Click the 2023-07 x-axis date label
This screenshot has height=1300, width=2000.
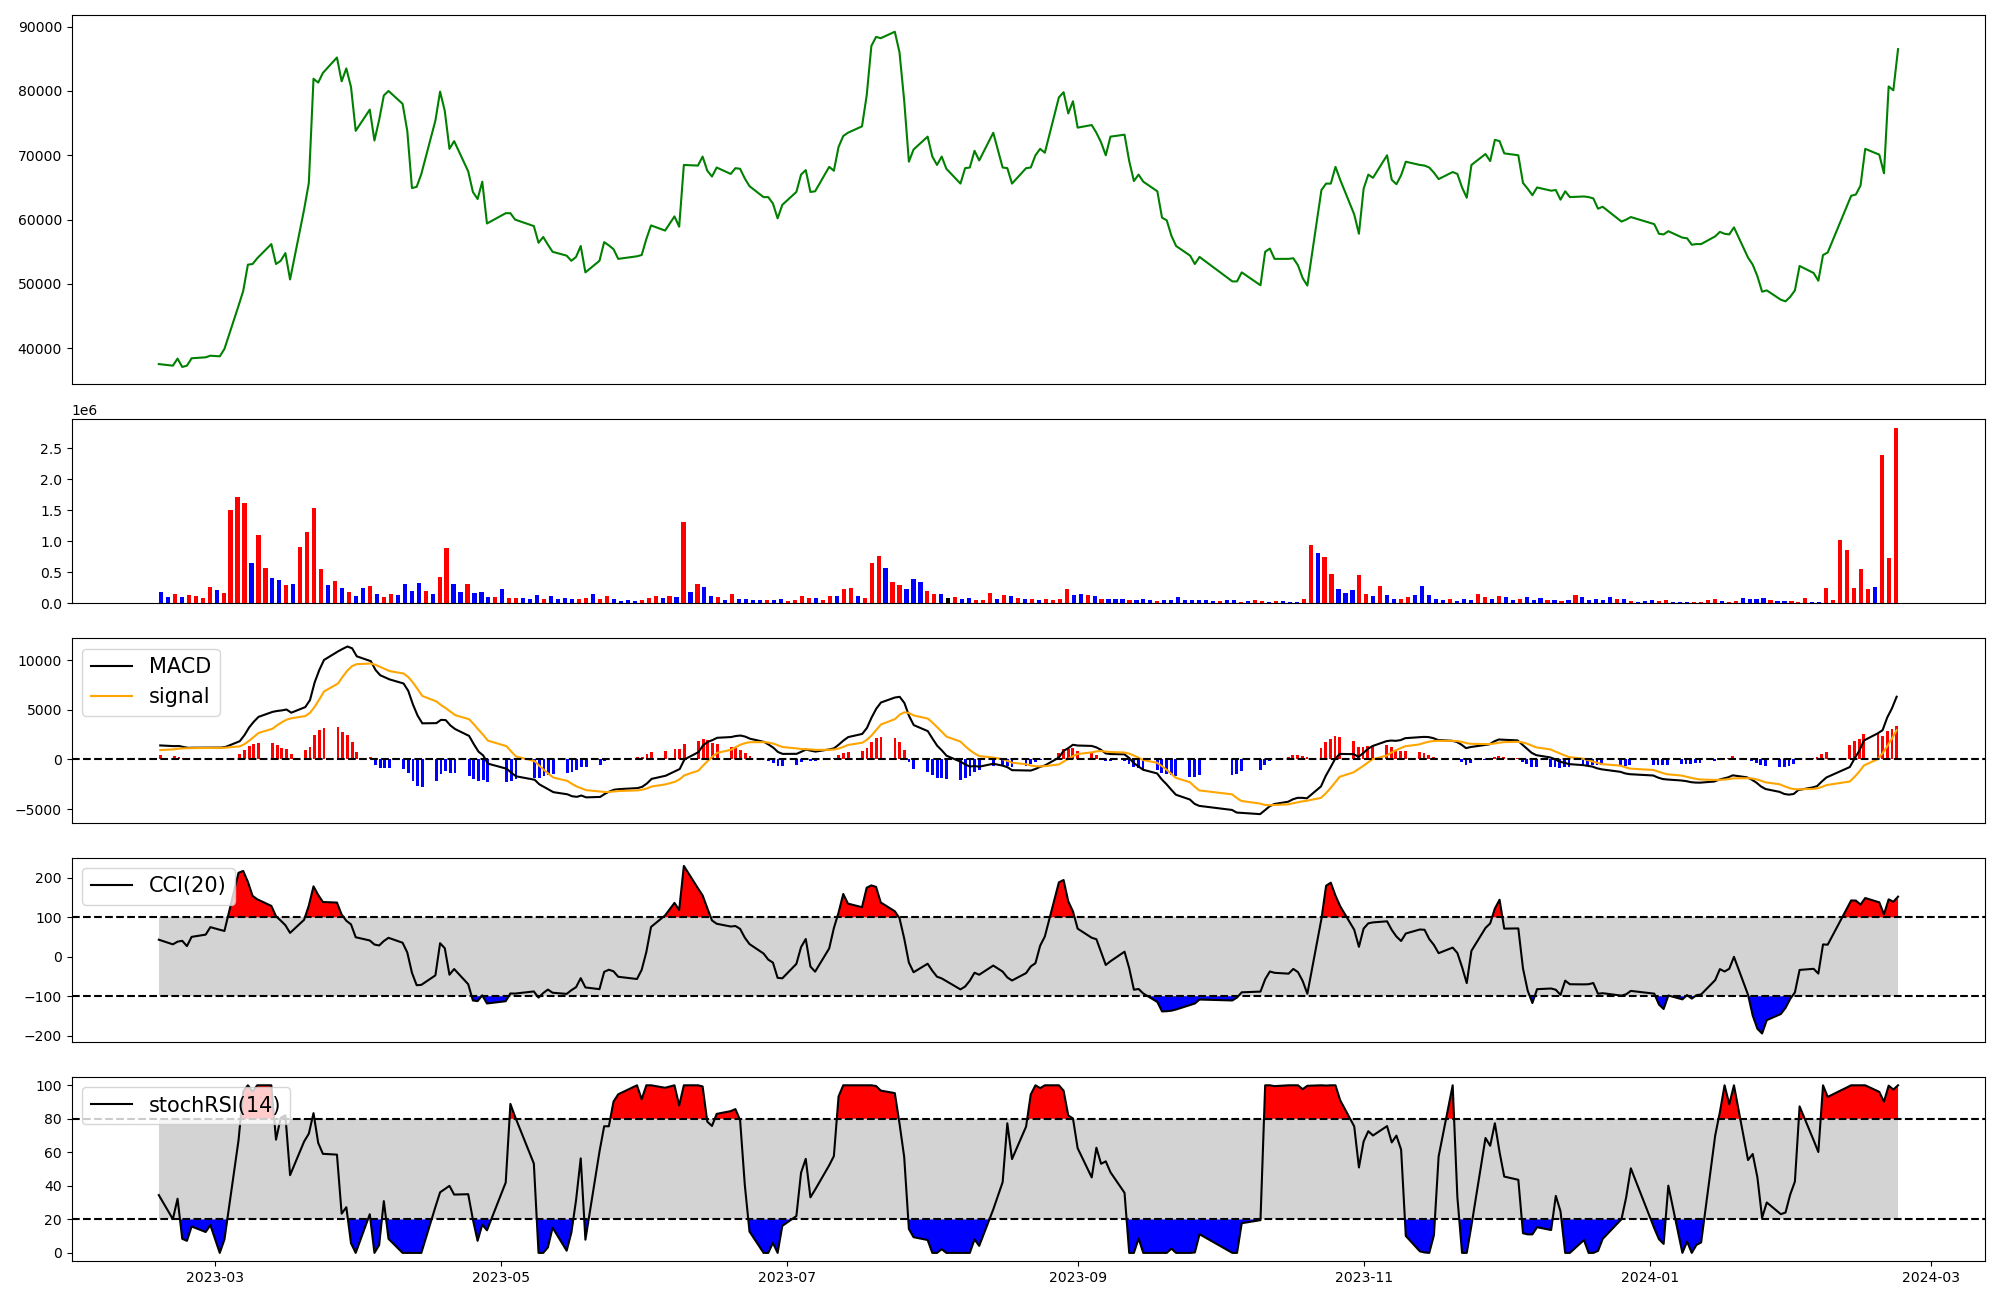(x=788, y=1277)
